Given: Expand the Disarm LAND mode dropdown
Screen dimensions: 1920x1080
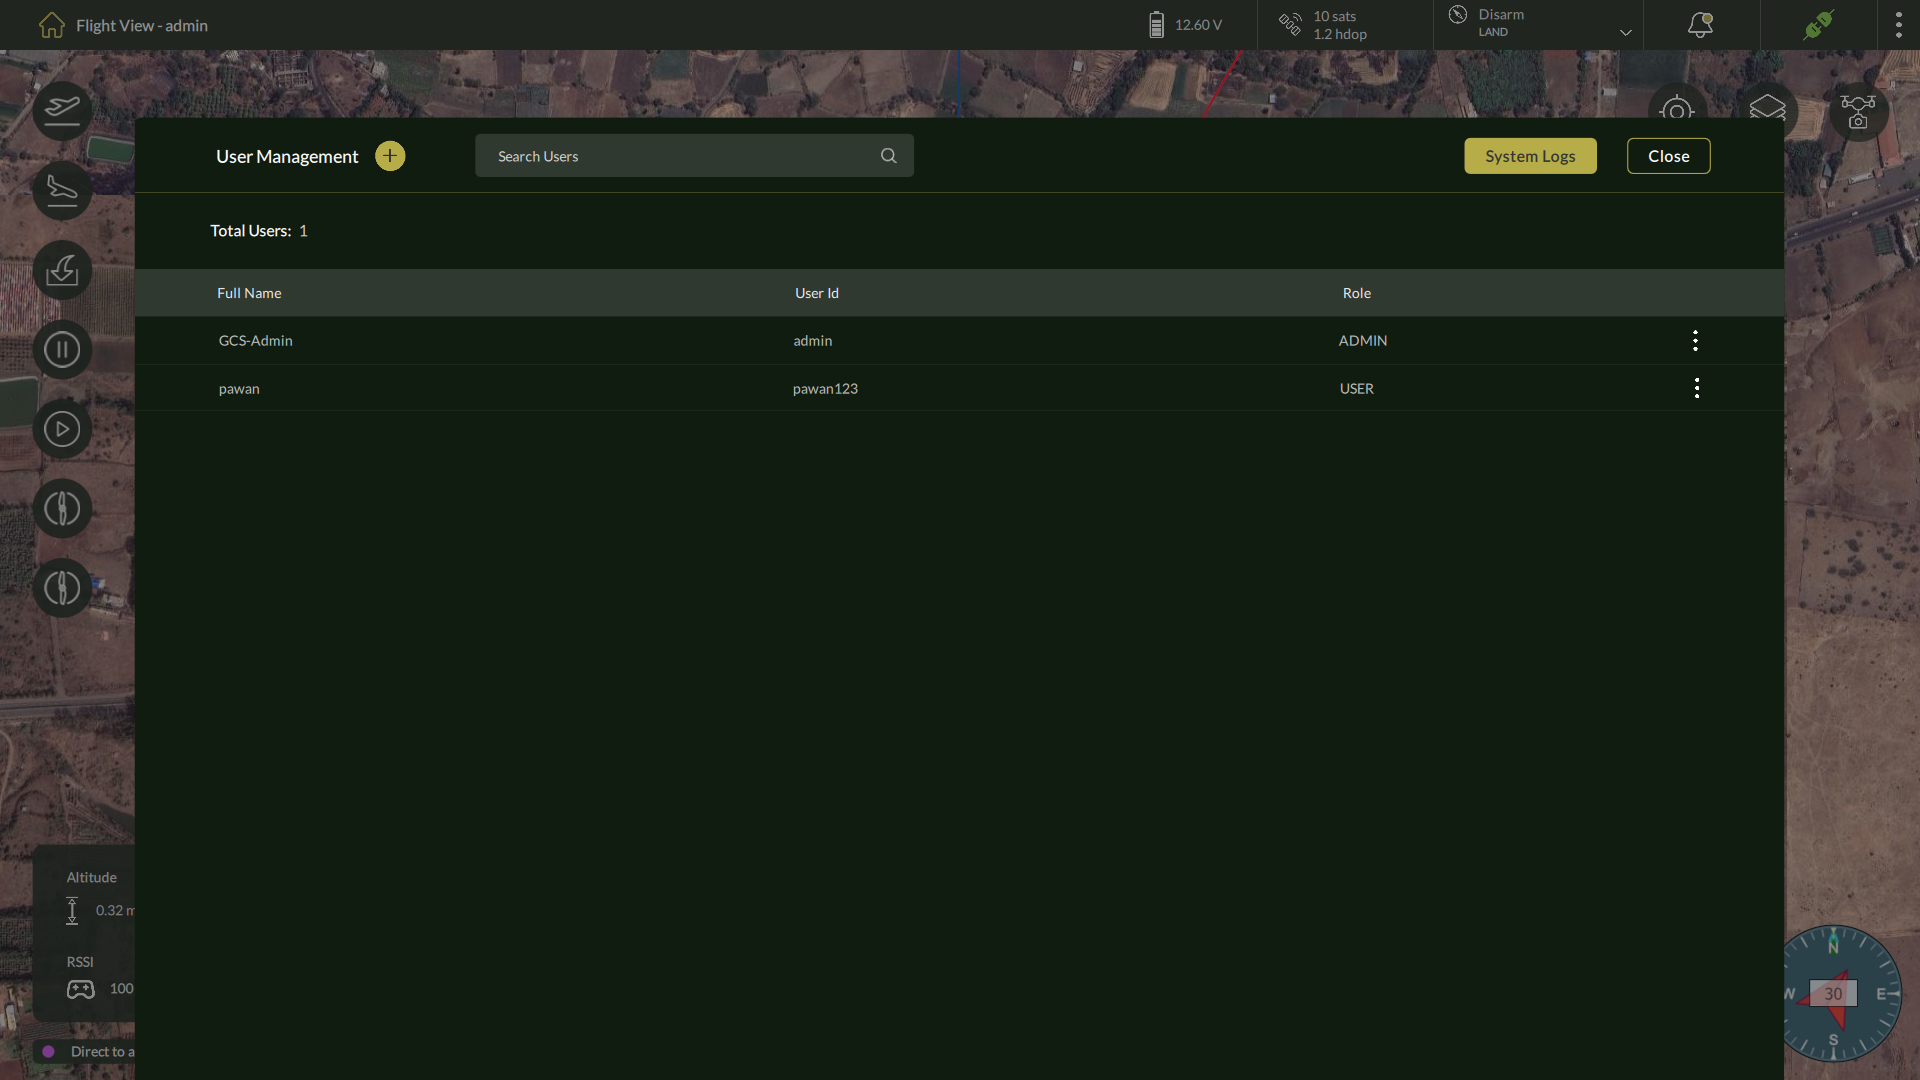Looking at the screenshot, I should click(1625, 32).
